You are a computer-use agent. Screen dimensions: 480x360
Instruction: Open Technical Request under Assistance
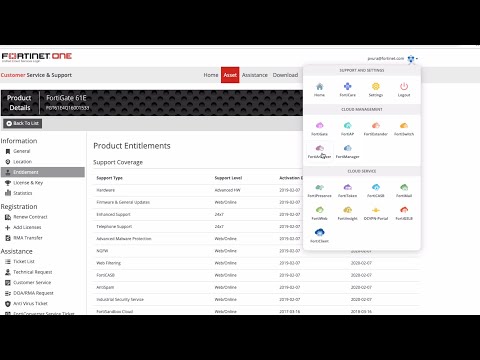pyautogui.click(x=29, y=272)
